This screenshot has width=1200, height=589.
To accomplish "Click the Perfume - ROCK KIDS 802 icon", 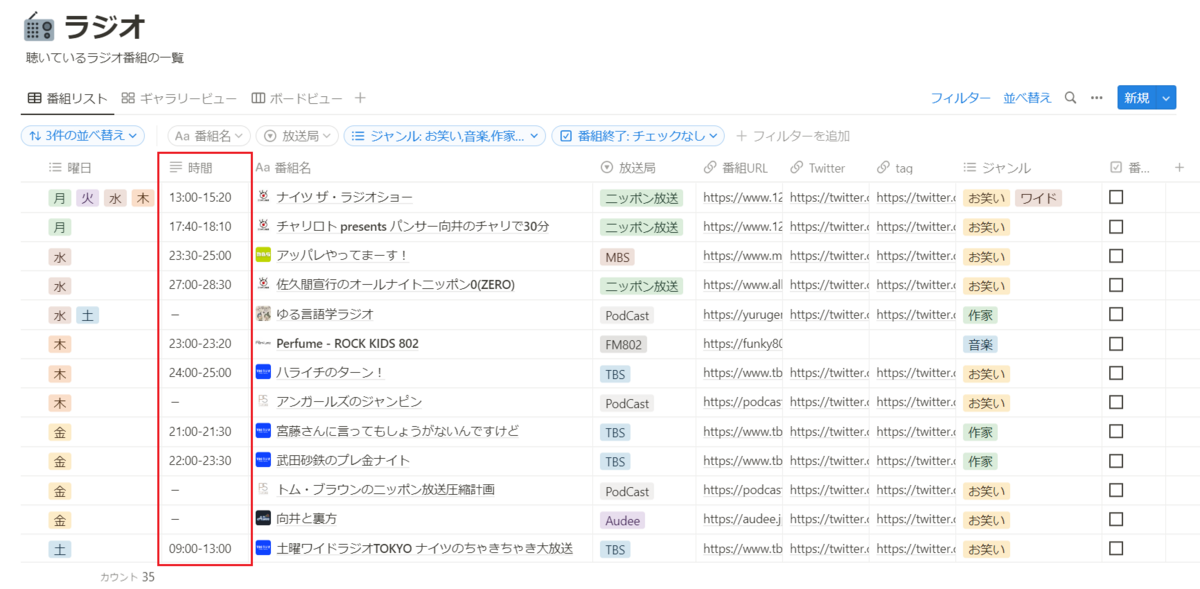I will [x=263, y=343].
